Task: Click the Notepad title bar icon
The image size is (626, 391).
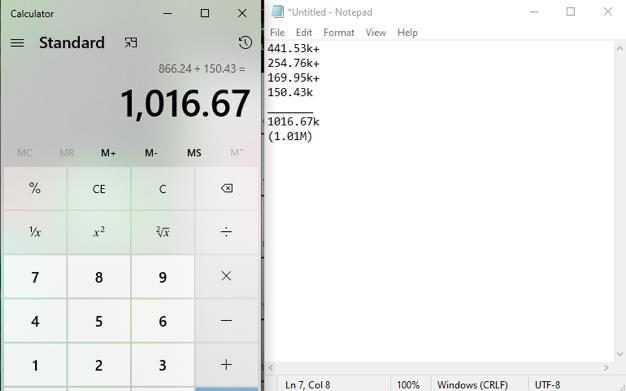Action: pos(277,12)
